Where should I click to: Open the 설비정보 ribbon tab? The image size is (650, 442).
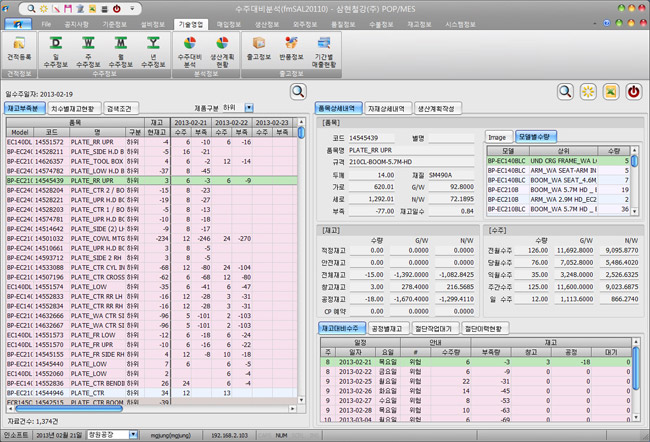pos(153,24)
